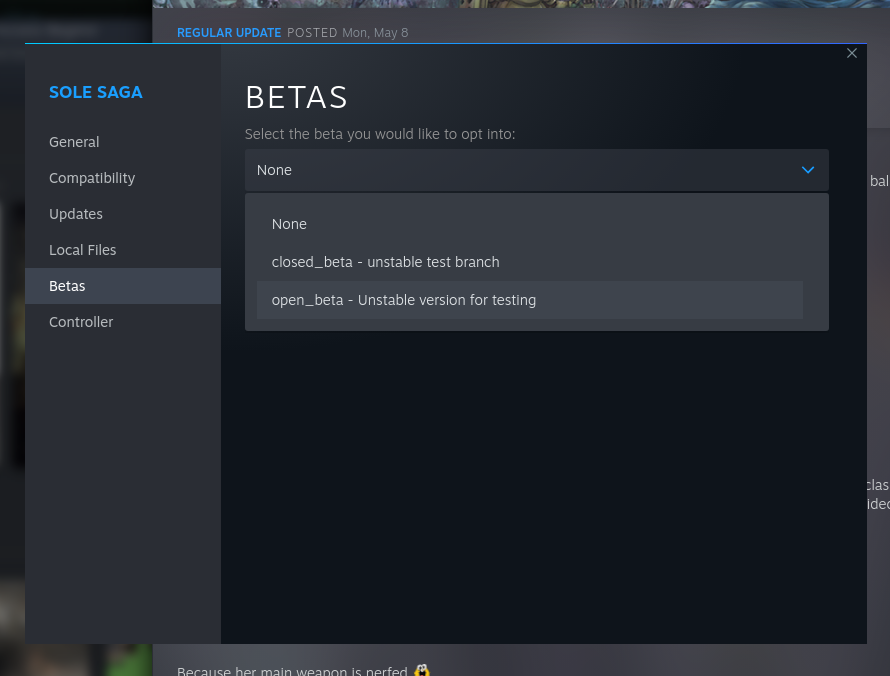This screenshot has width=890, height=676.
Task: Go to the Updates settings page
Action: pos(76,214)
